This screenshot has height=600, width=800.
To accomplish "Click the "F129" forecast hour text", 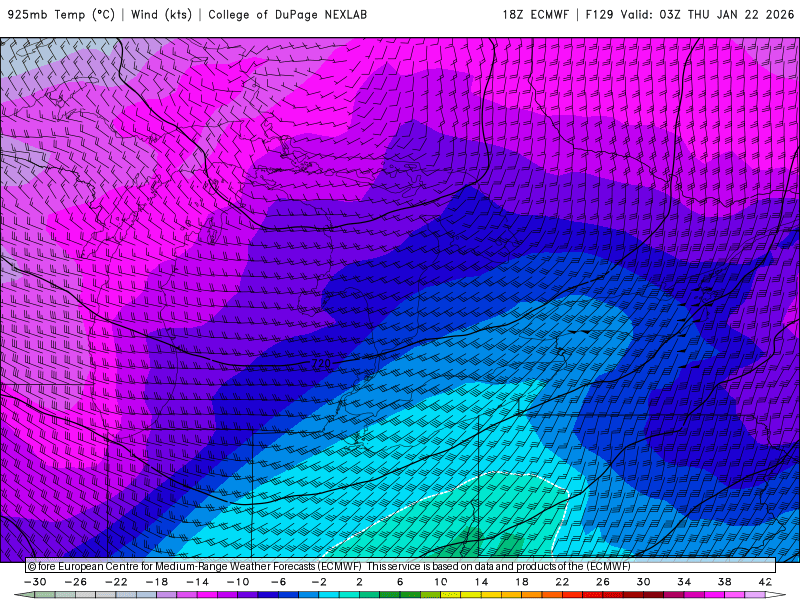I will (x=599, y=15).
